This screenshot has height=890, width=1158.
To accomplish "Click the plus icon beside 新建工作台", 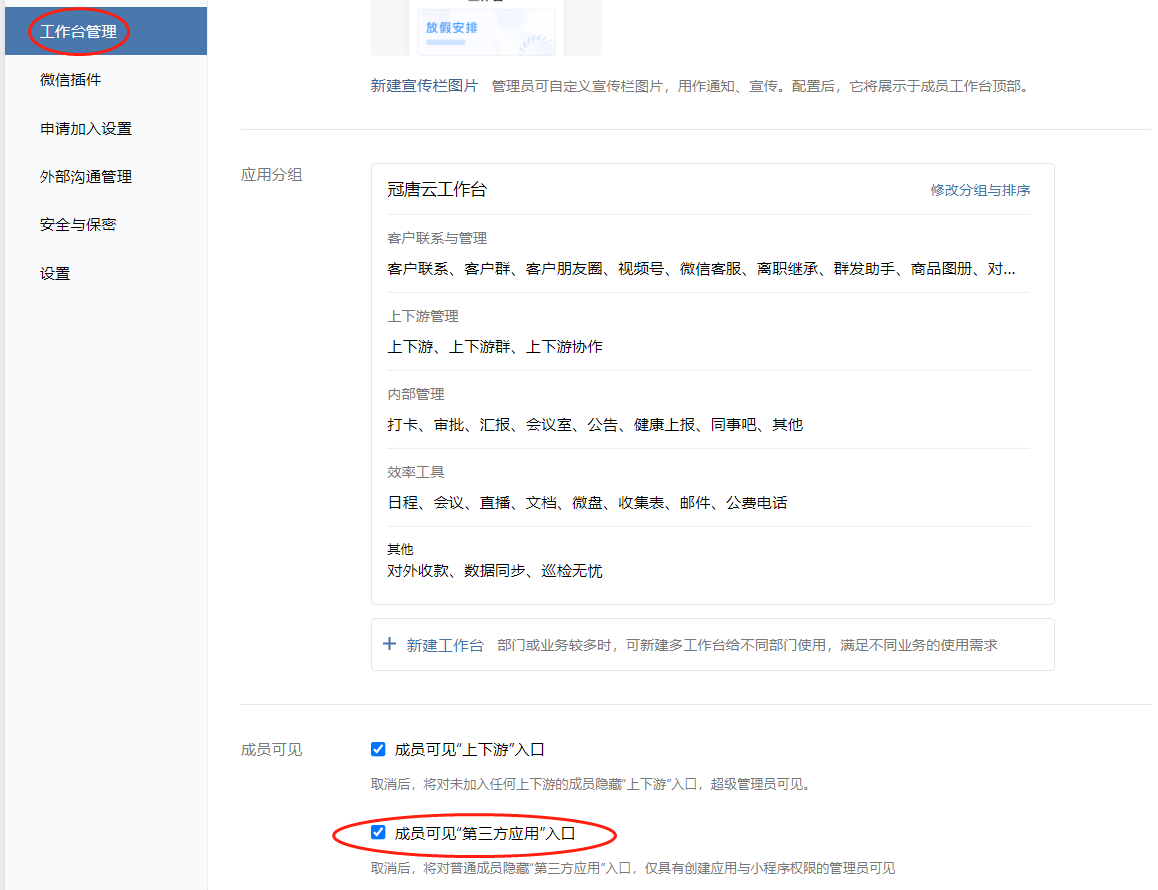I will tap(389, 644).
